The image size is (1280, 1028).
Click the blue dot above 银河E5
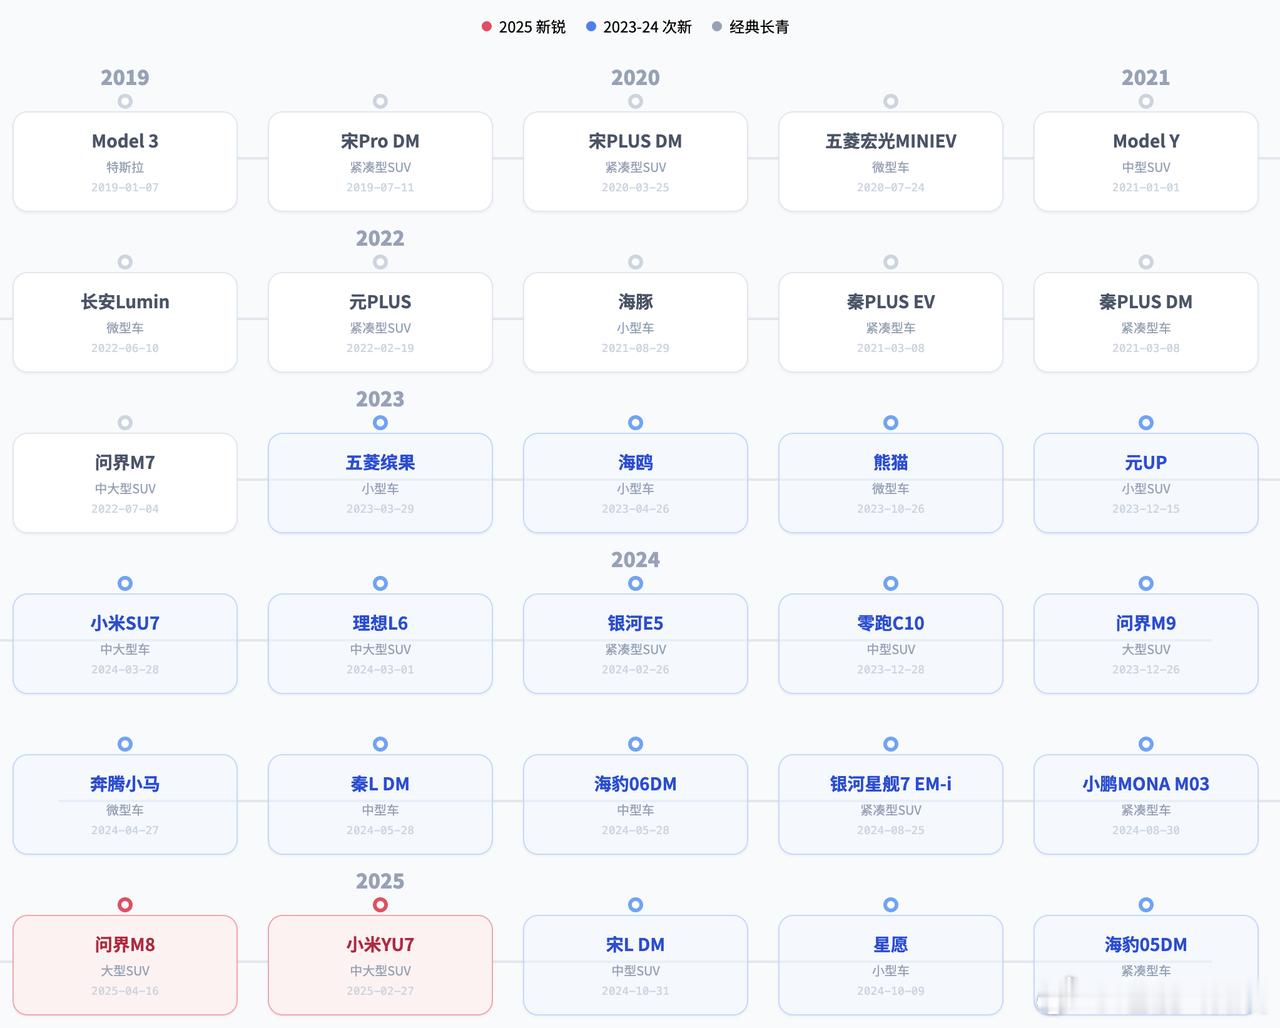(x=635, y=583)
